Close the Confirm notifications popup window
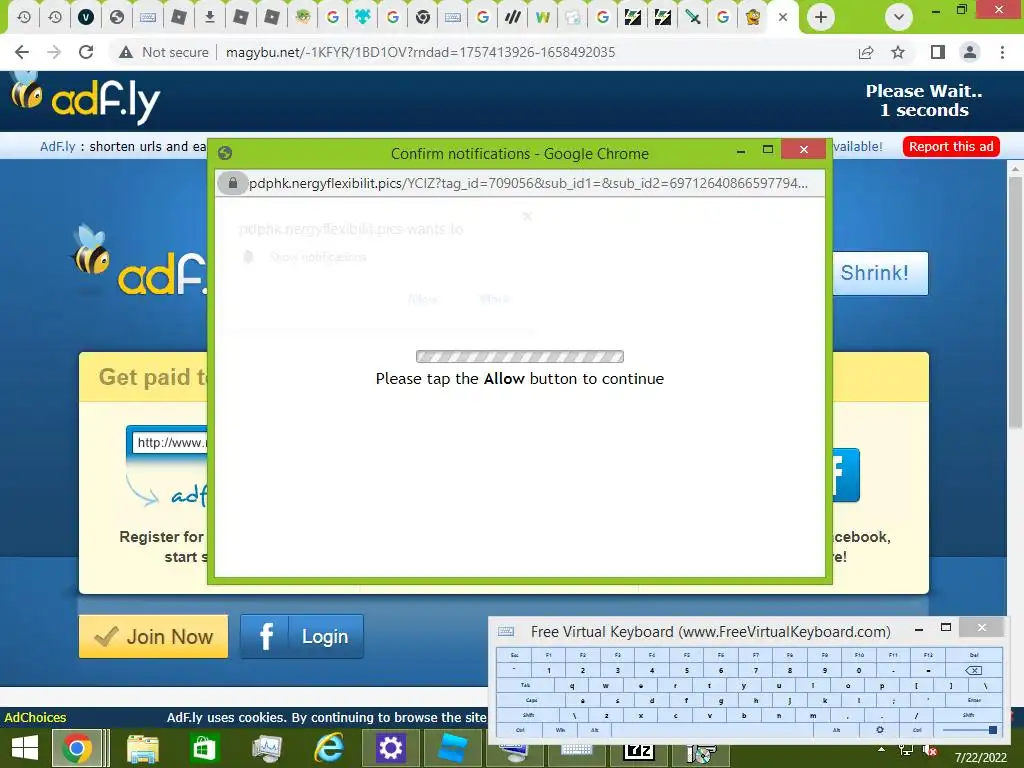The image size is (1024, 768). pos(803,150)
